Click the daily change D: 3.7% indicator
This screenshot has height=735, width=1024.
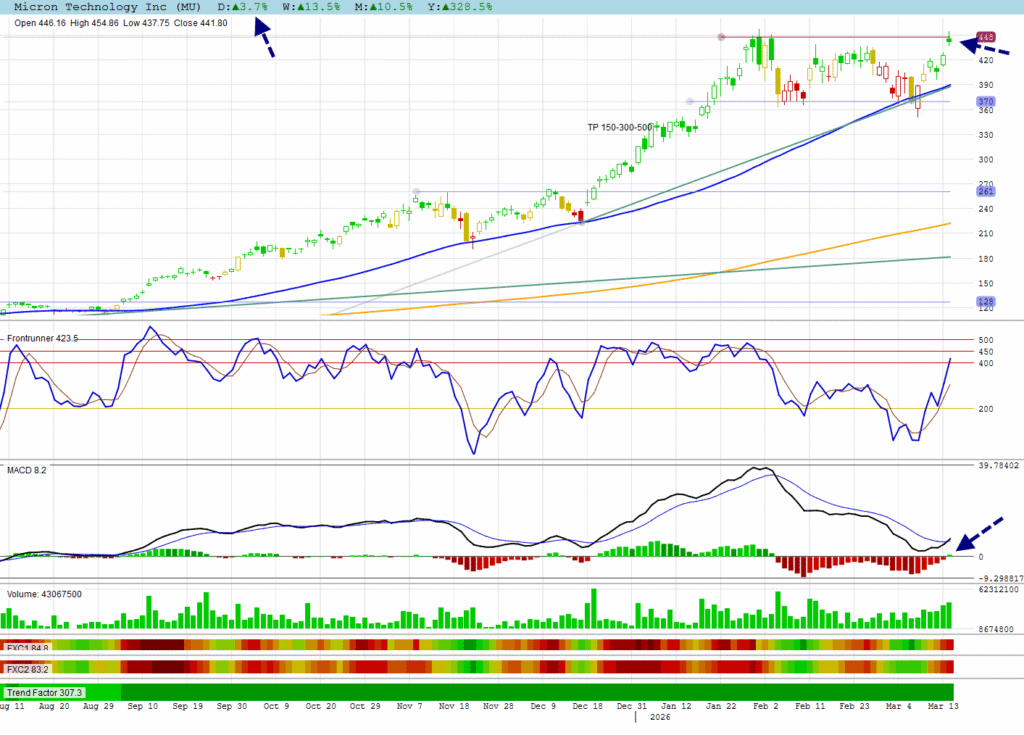(x=243, y=7)
